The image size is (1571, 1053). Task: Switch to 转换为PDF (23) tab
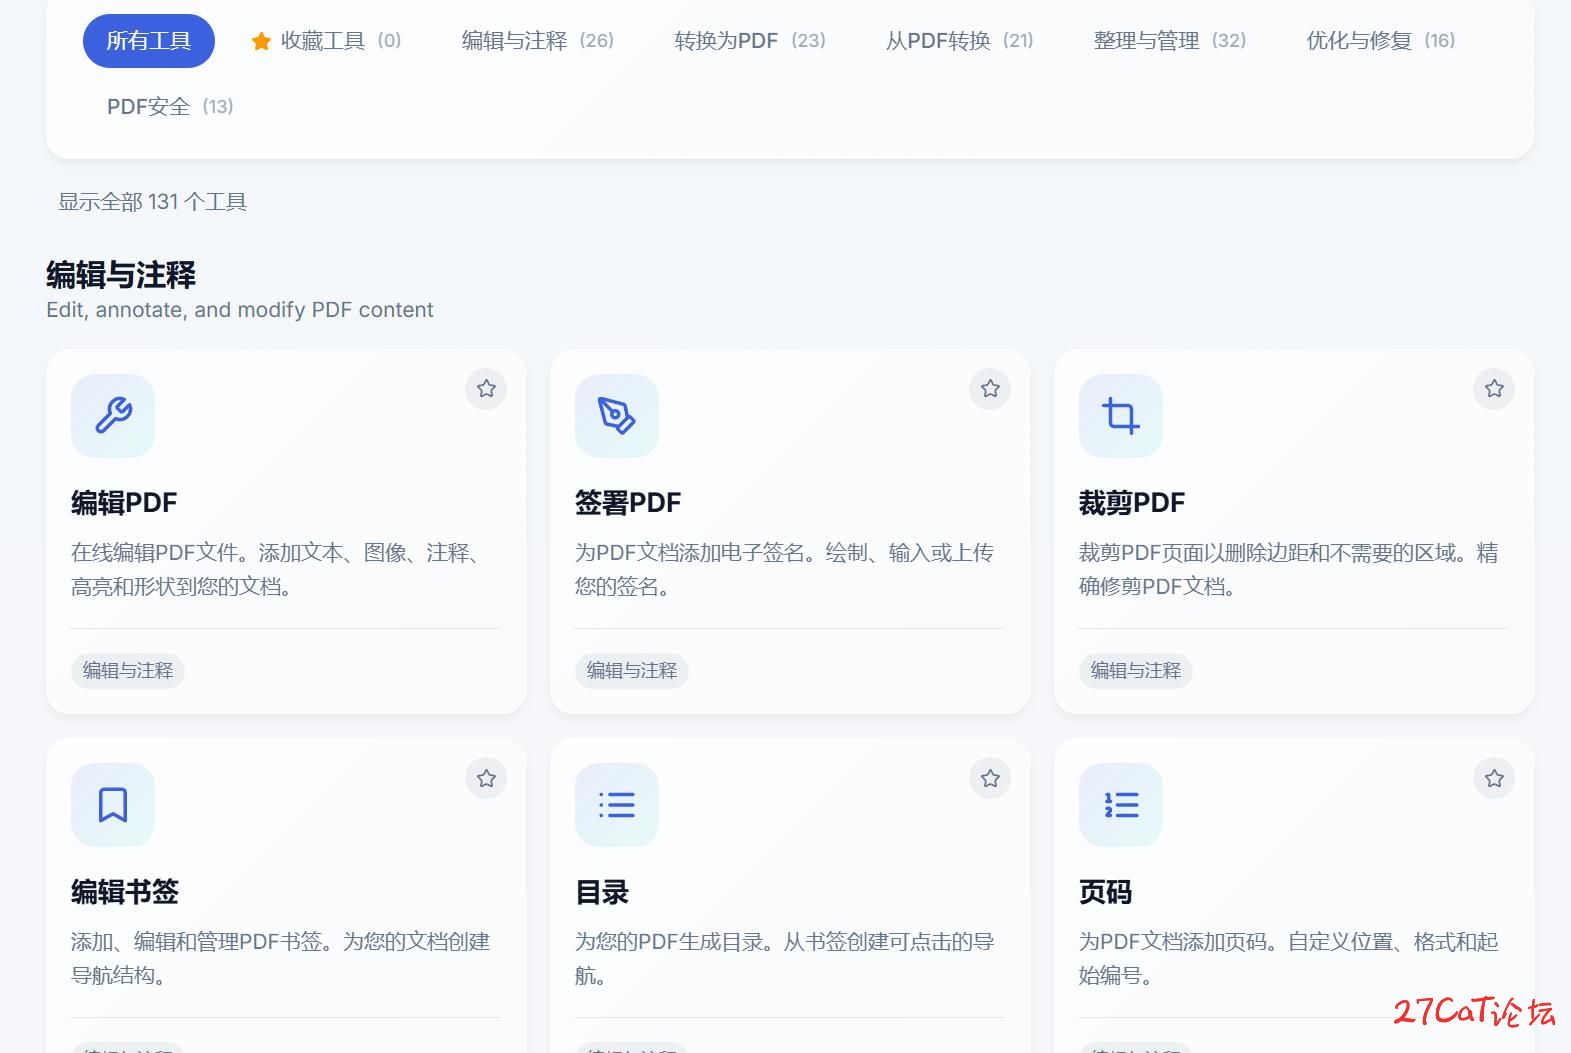(x=750, y=41)
